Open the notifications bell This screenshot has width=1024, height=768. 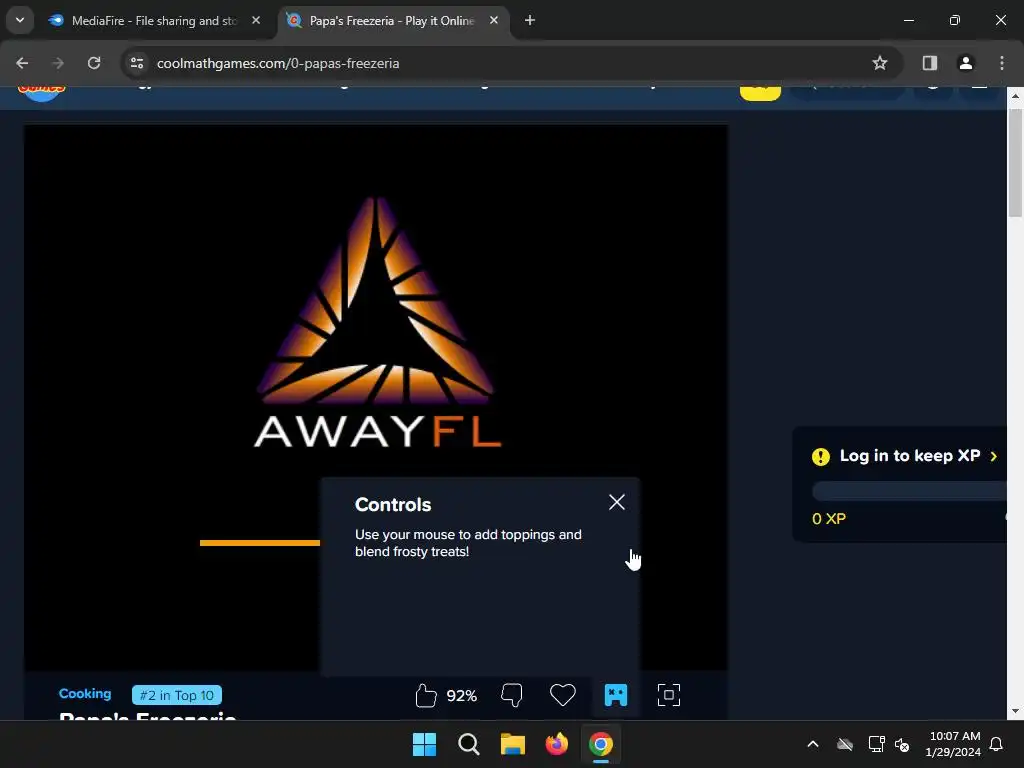[x=997, y=744]
